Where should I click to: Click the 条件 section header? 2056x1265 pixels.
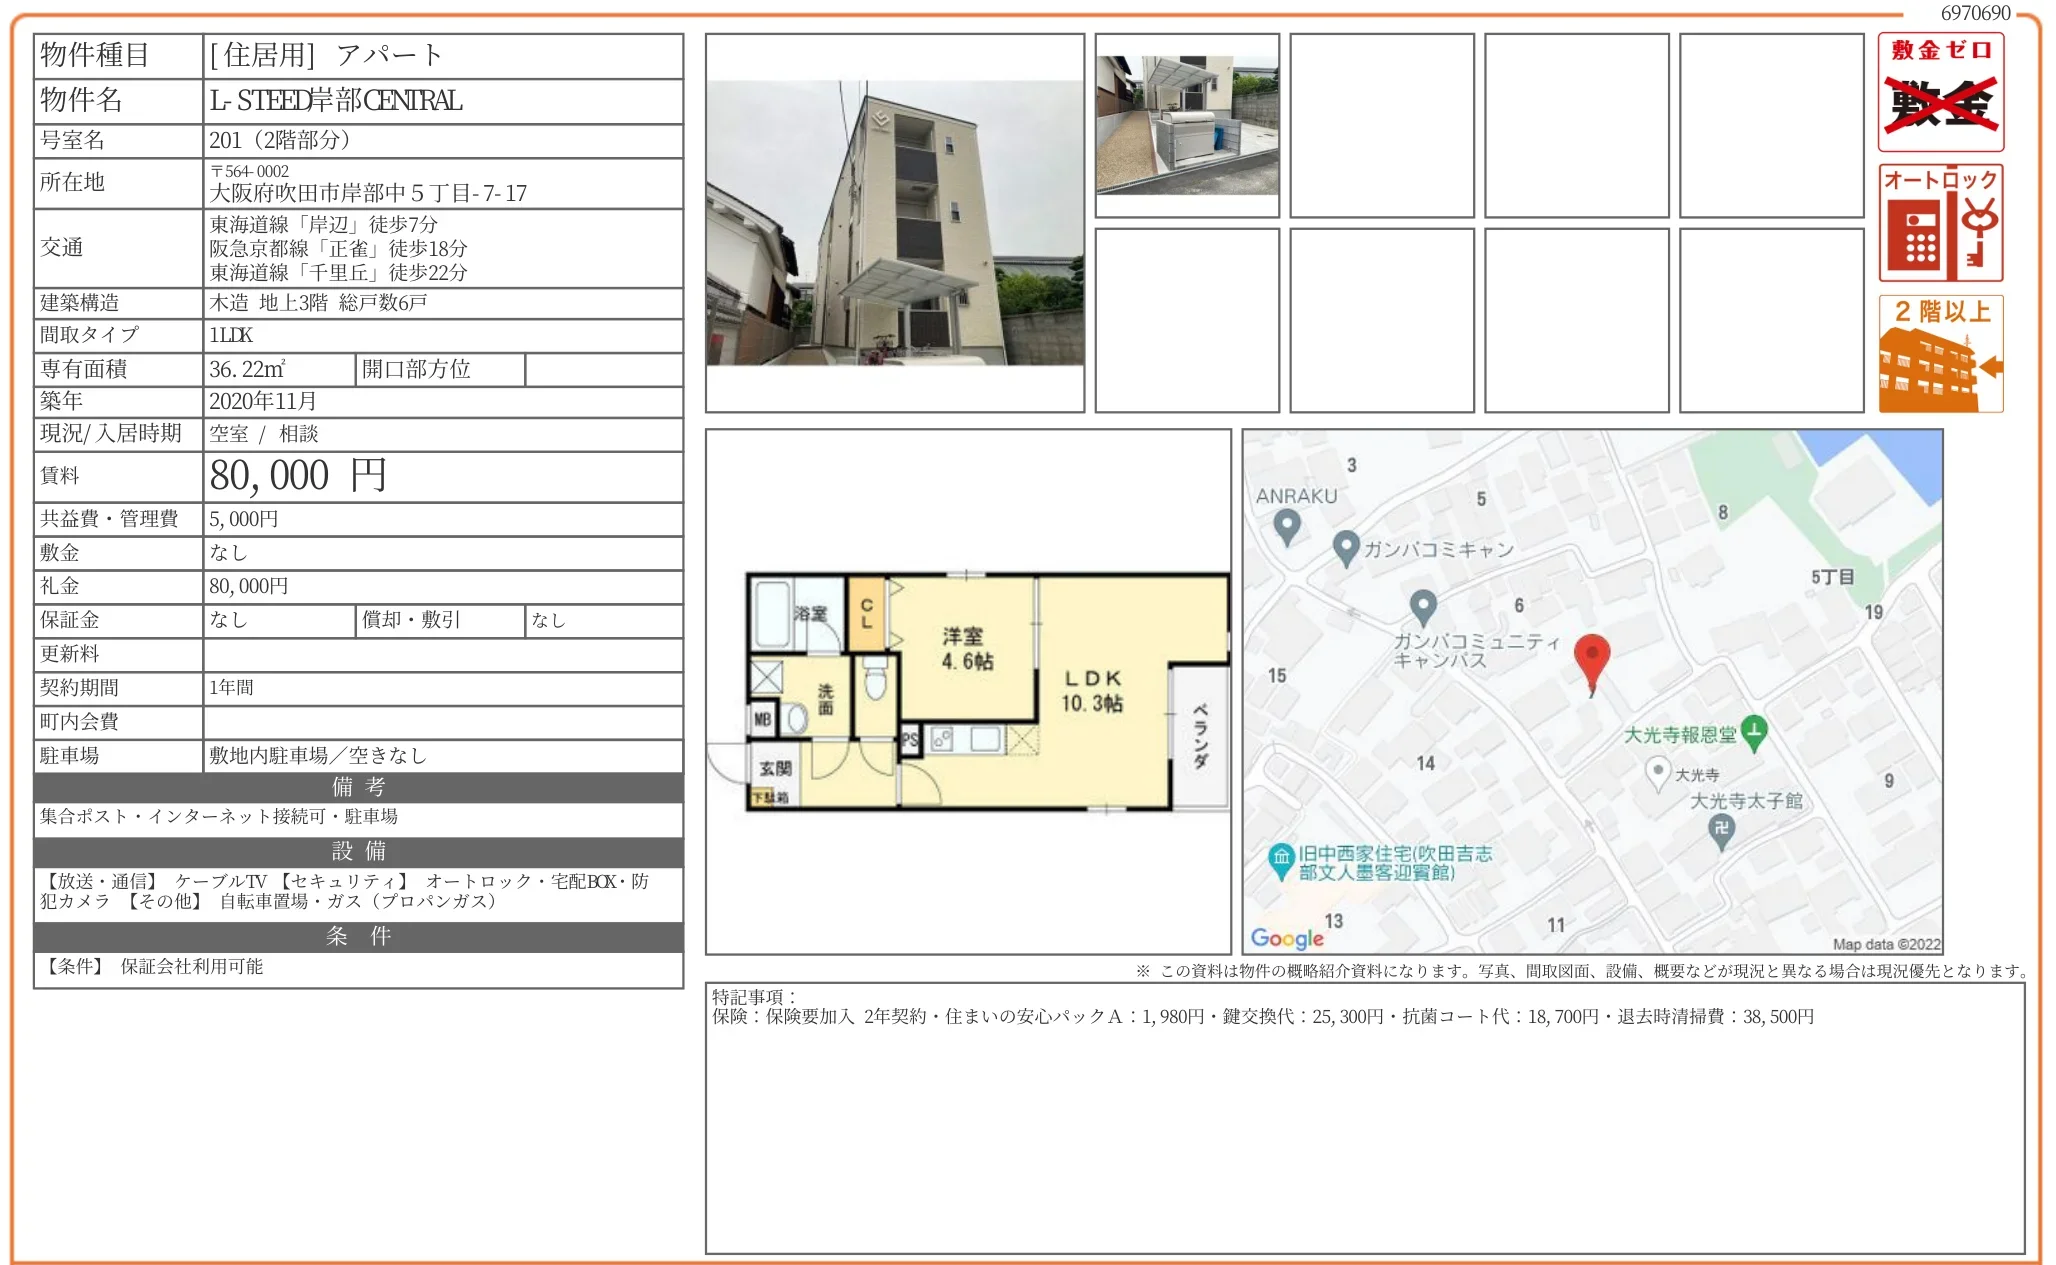[x=358, y=936]
